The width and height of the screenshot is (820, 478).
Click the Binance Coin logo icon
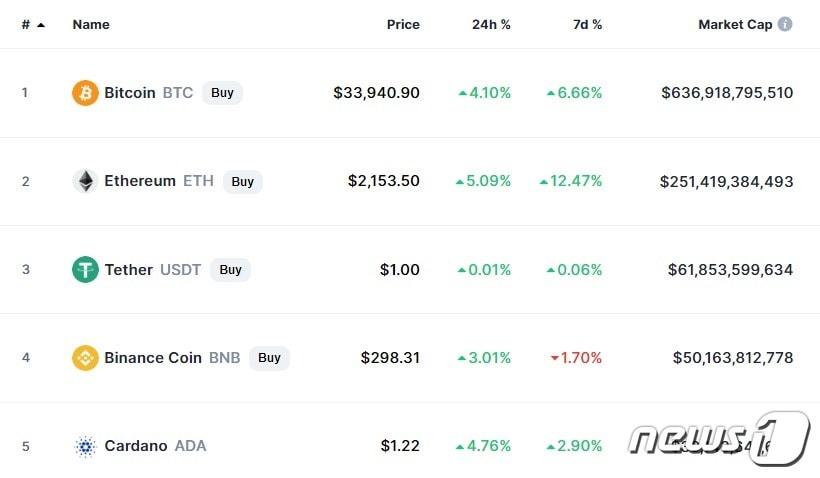point(85,357)
